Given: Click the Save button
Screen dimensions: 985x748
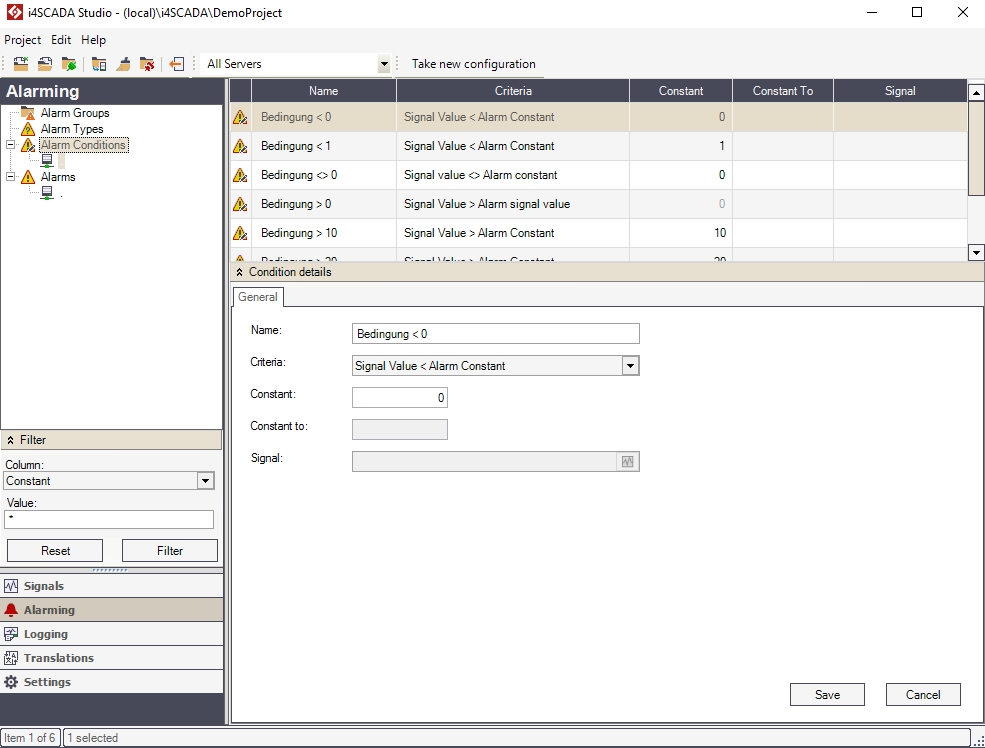Looking at the screenshot, I should click(x=827, y=695).
